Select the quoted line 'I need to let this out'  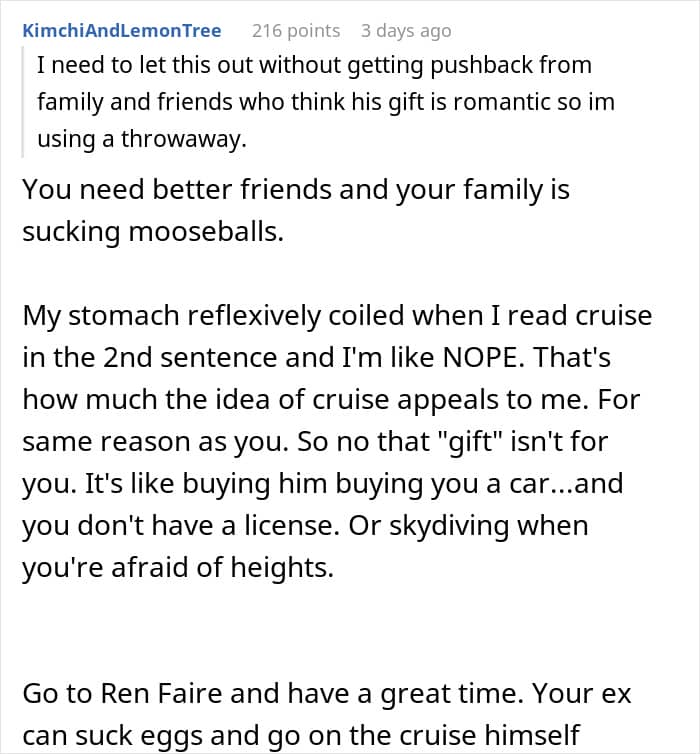pyautogui.click(x=314, y=65)
